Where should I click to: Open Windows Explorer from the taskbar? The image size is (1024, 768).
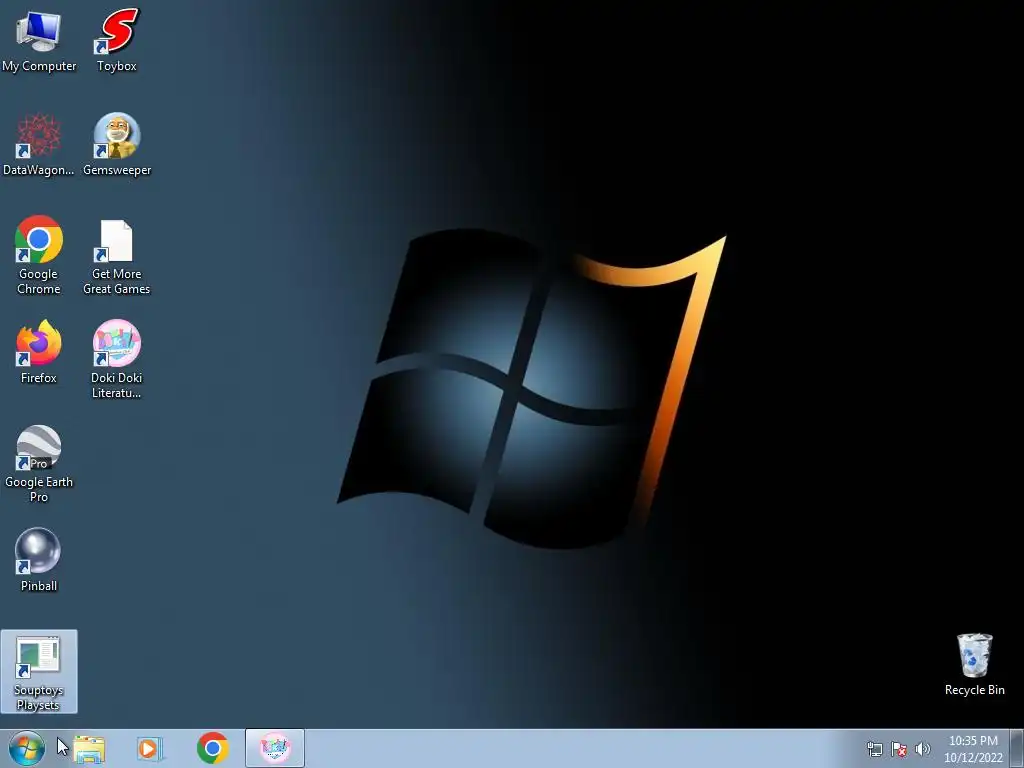(89, 748)
